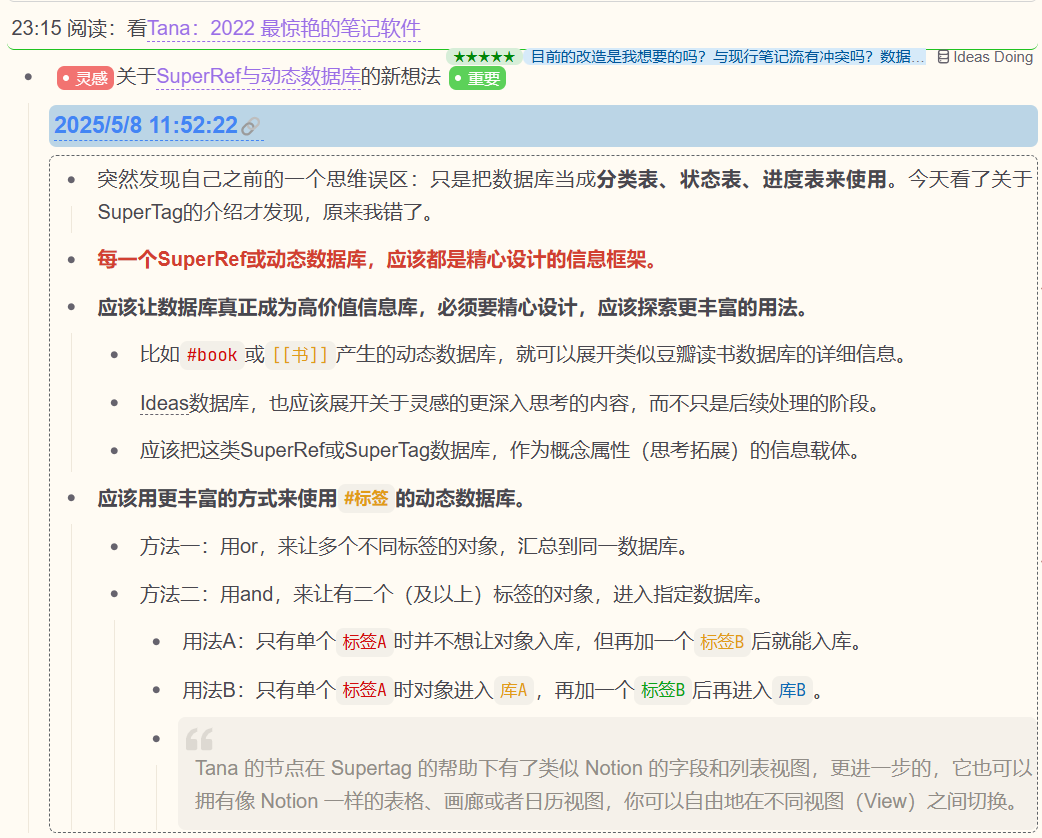Image resolution: width=1042 pixels, height=838 pixels.
Task: Open the 2025/5/8 11:52:22 timestamp link
Action: [146, 125]
